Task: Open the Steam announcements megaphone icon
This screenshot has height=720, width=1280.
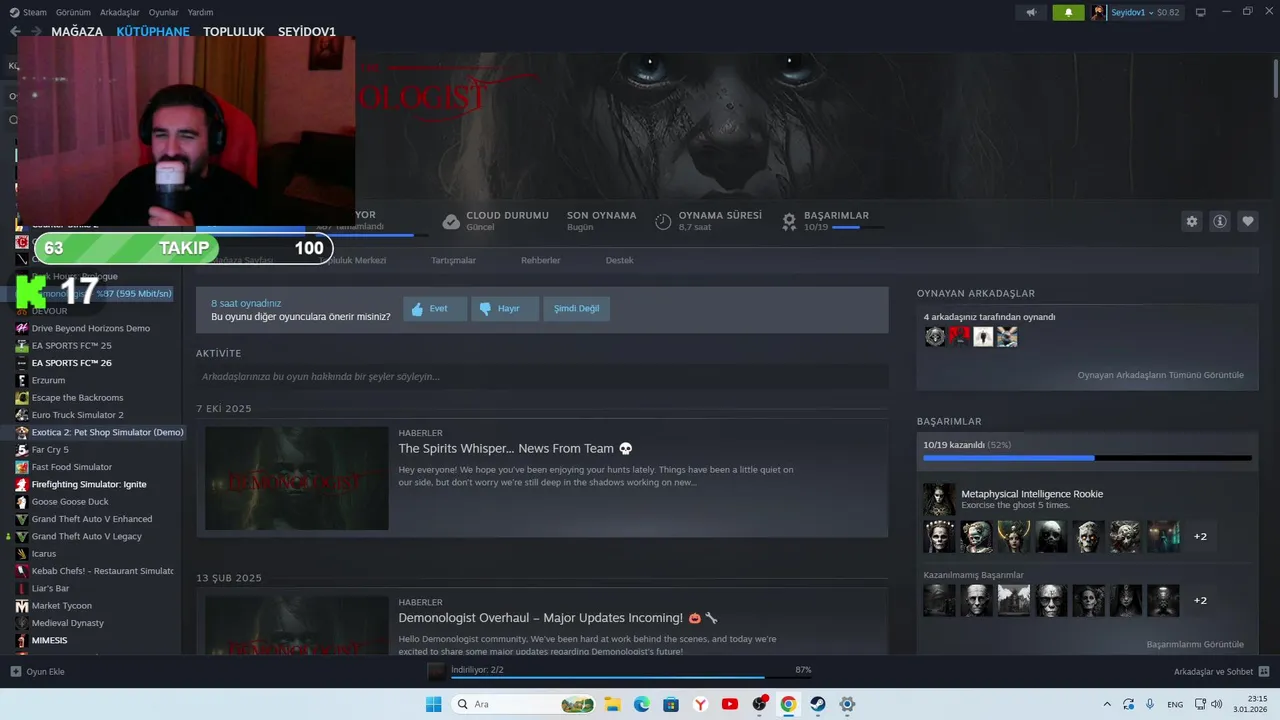Action: click(1031, 12)
